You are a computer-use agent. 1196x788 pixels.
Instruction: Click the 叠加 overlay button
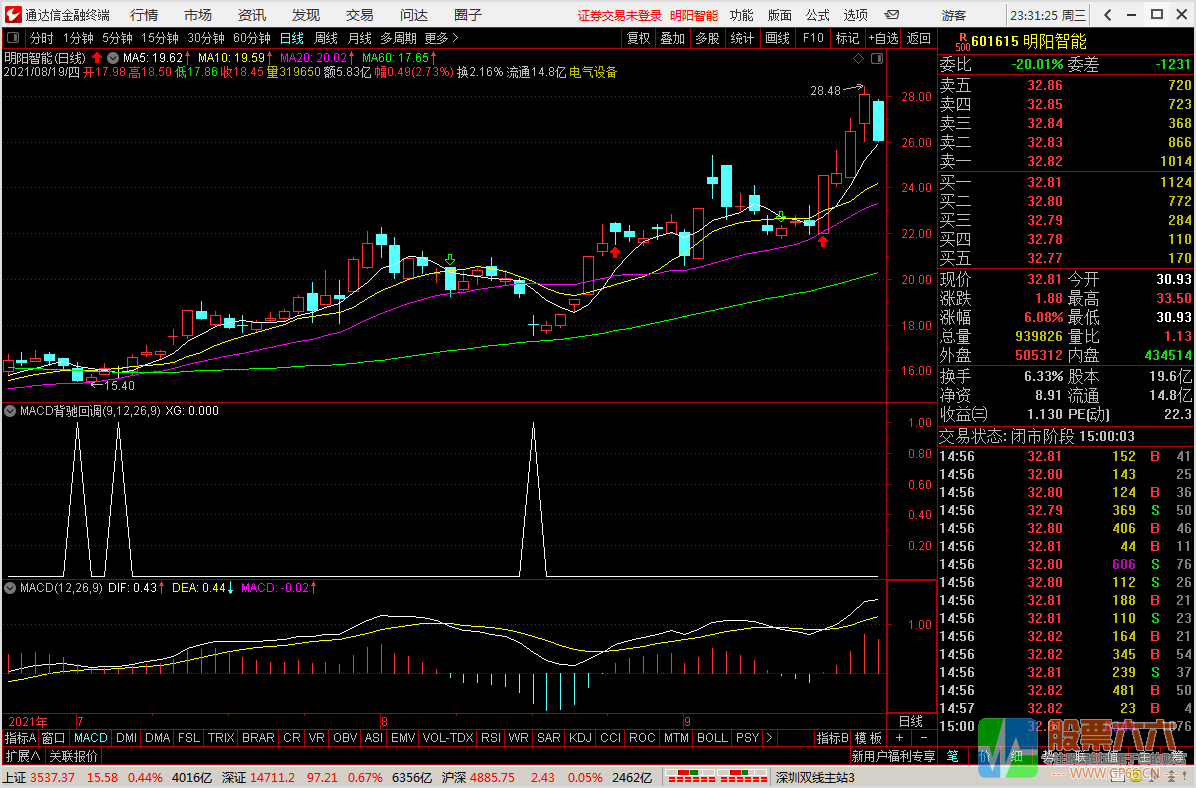pyautogui.click(x=673, y=37)
